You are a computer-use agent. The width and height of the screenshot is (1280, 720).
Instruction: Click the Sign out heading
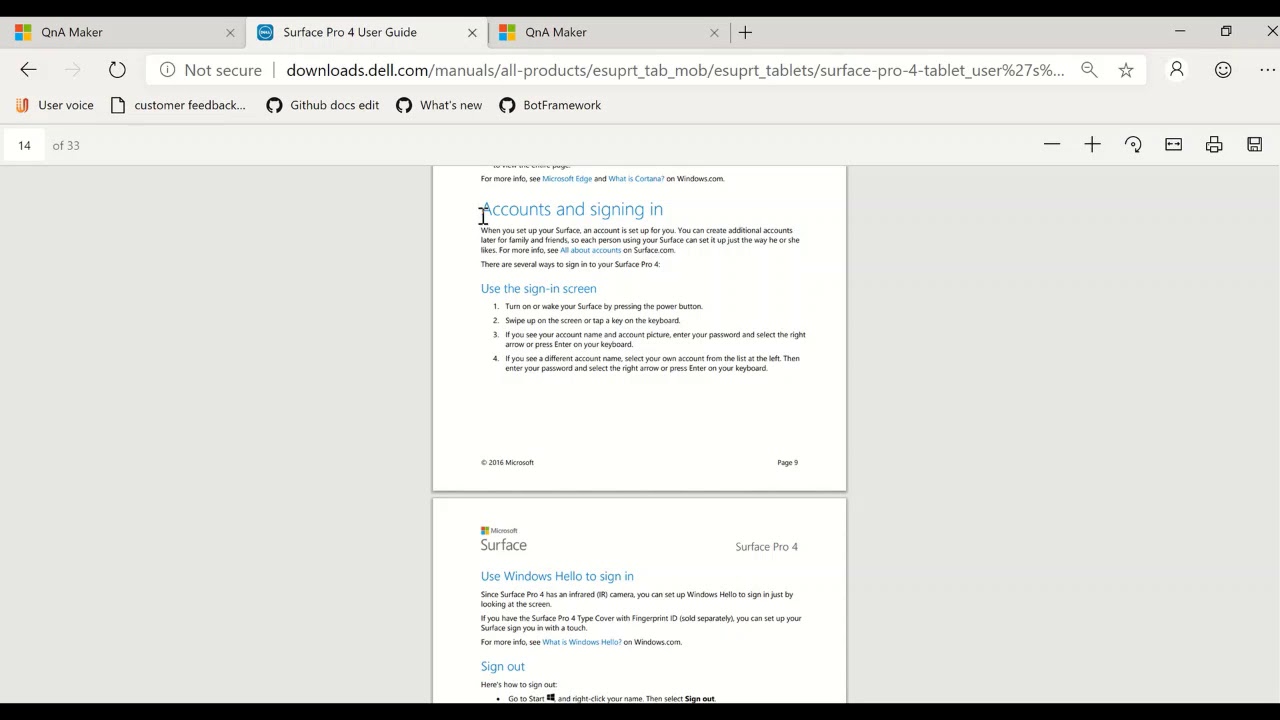click(x=502, y=666)
